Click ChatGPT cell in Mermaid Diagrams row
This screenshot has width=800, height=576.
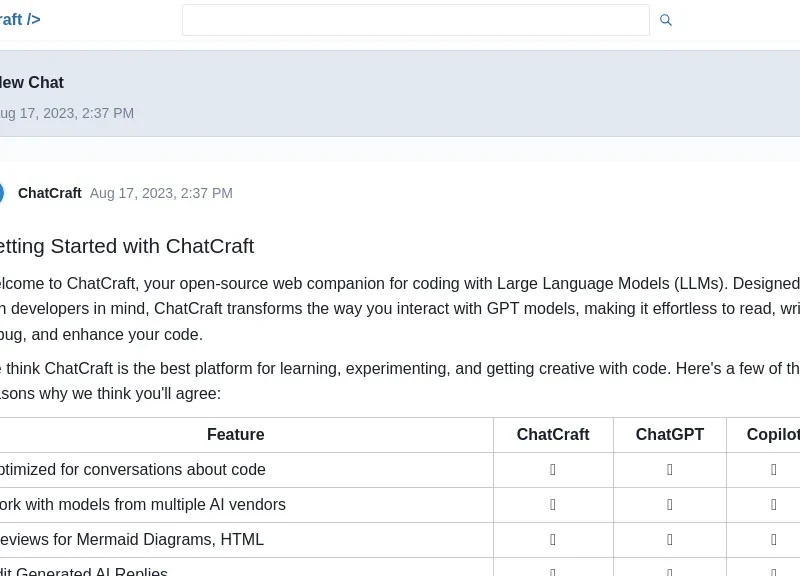670,540
